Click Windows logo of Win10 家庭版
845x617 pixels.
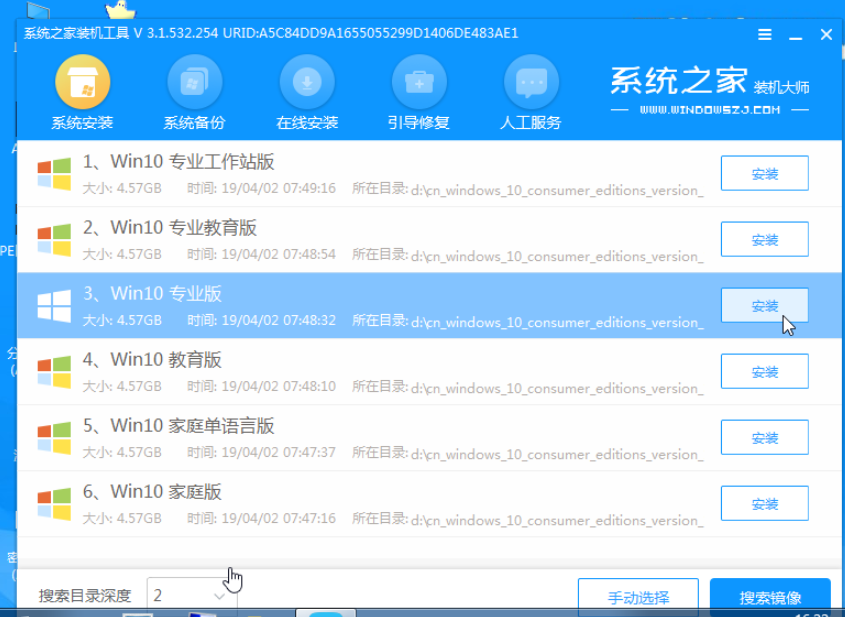(x=54, y=504)
